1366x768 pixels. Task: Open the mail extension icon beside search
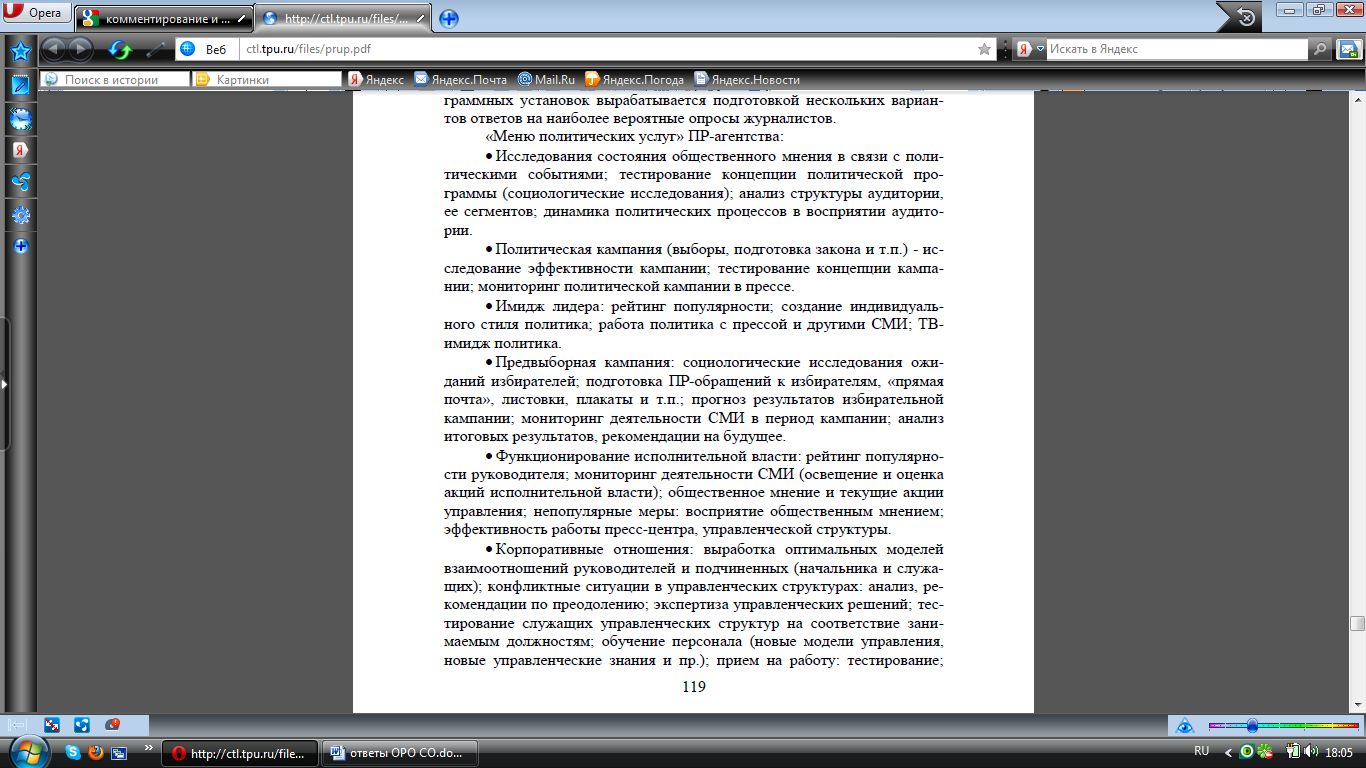pos(1349,48)
